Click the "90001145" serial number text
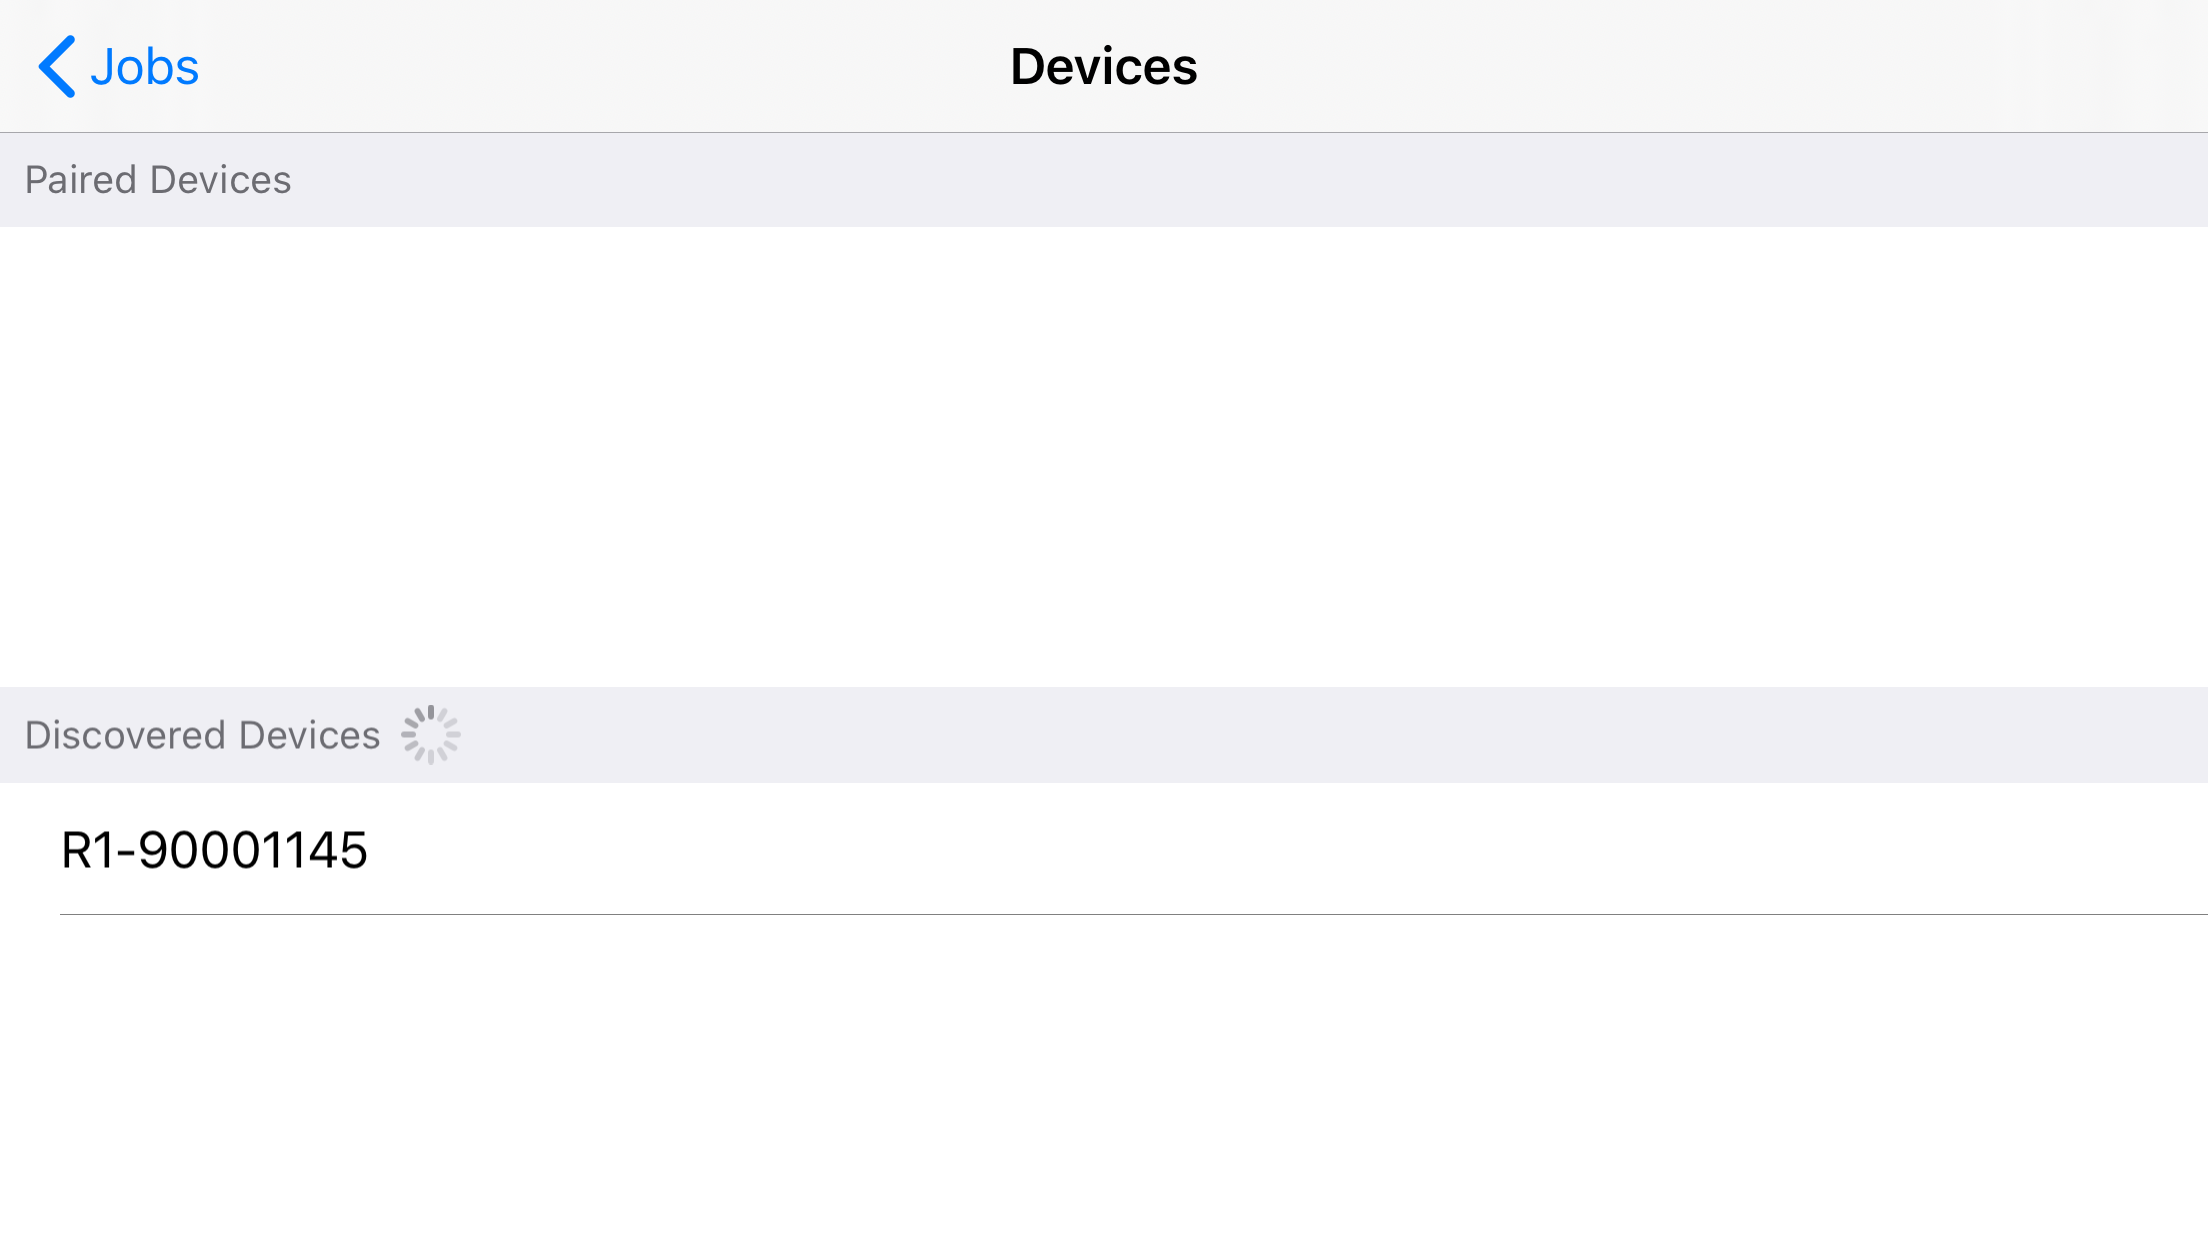The image size is (2208, 1242). 253,850
